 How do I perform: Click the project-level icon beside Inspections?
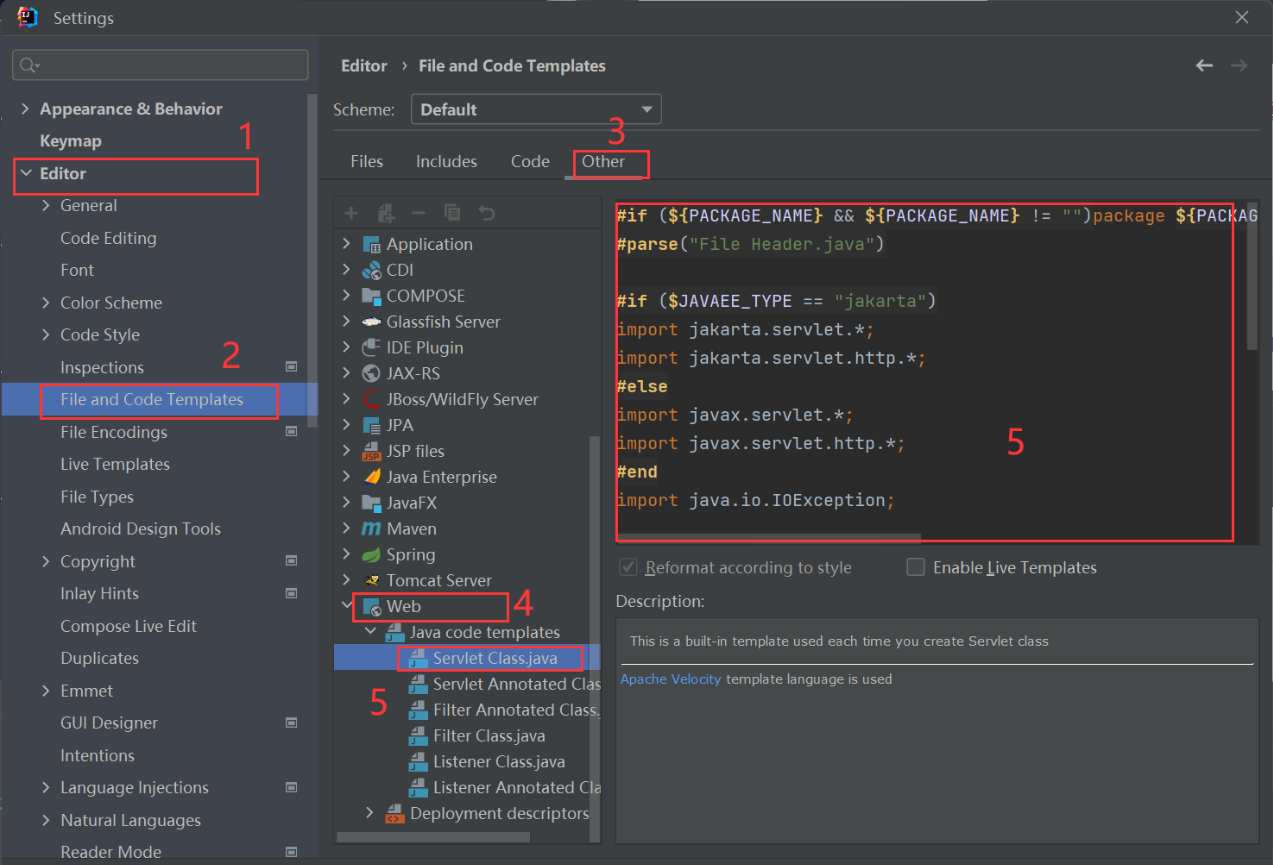291,367
